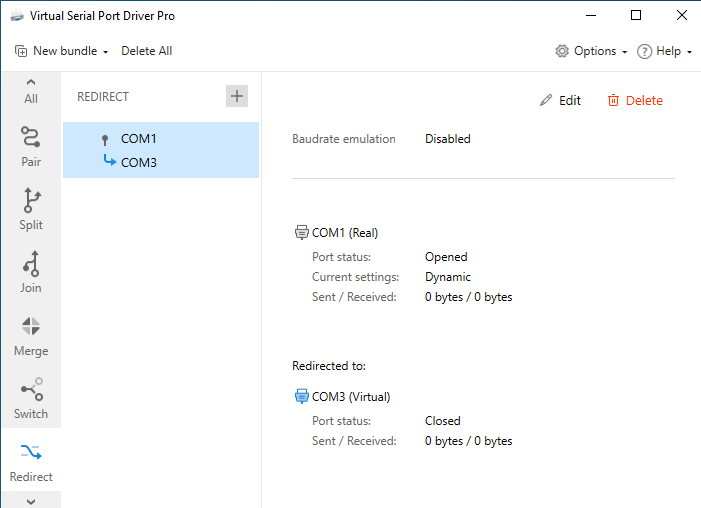Open the Pair bundle section

pyautogui.click(x=31, y=147)
